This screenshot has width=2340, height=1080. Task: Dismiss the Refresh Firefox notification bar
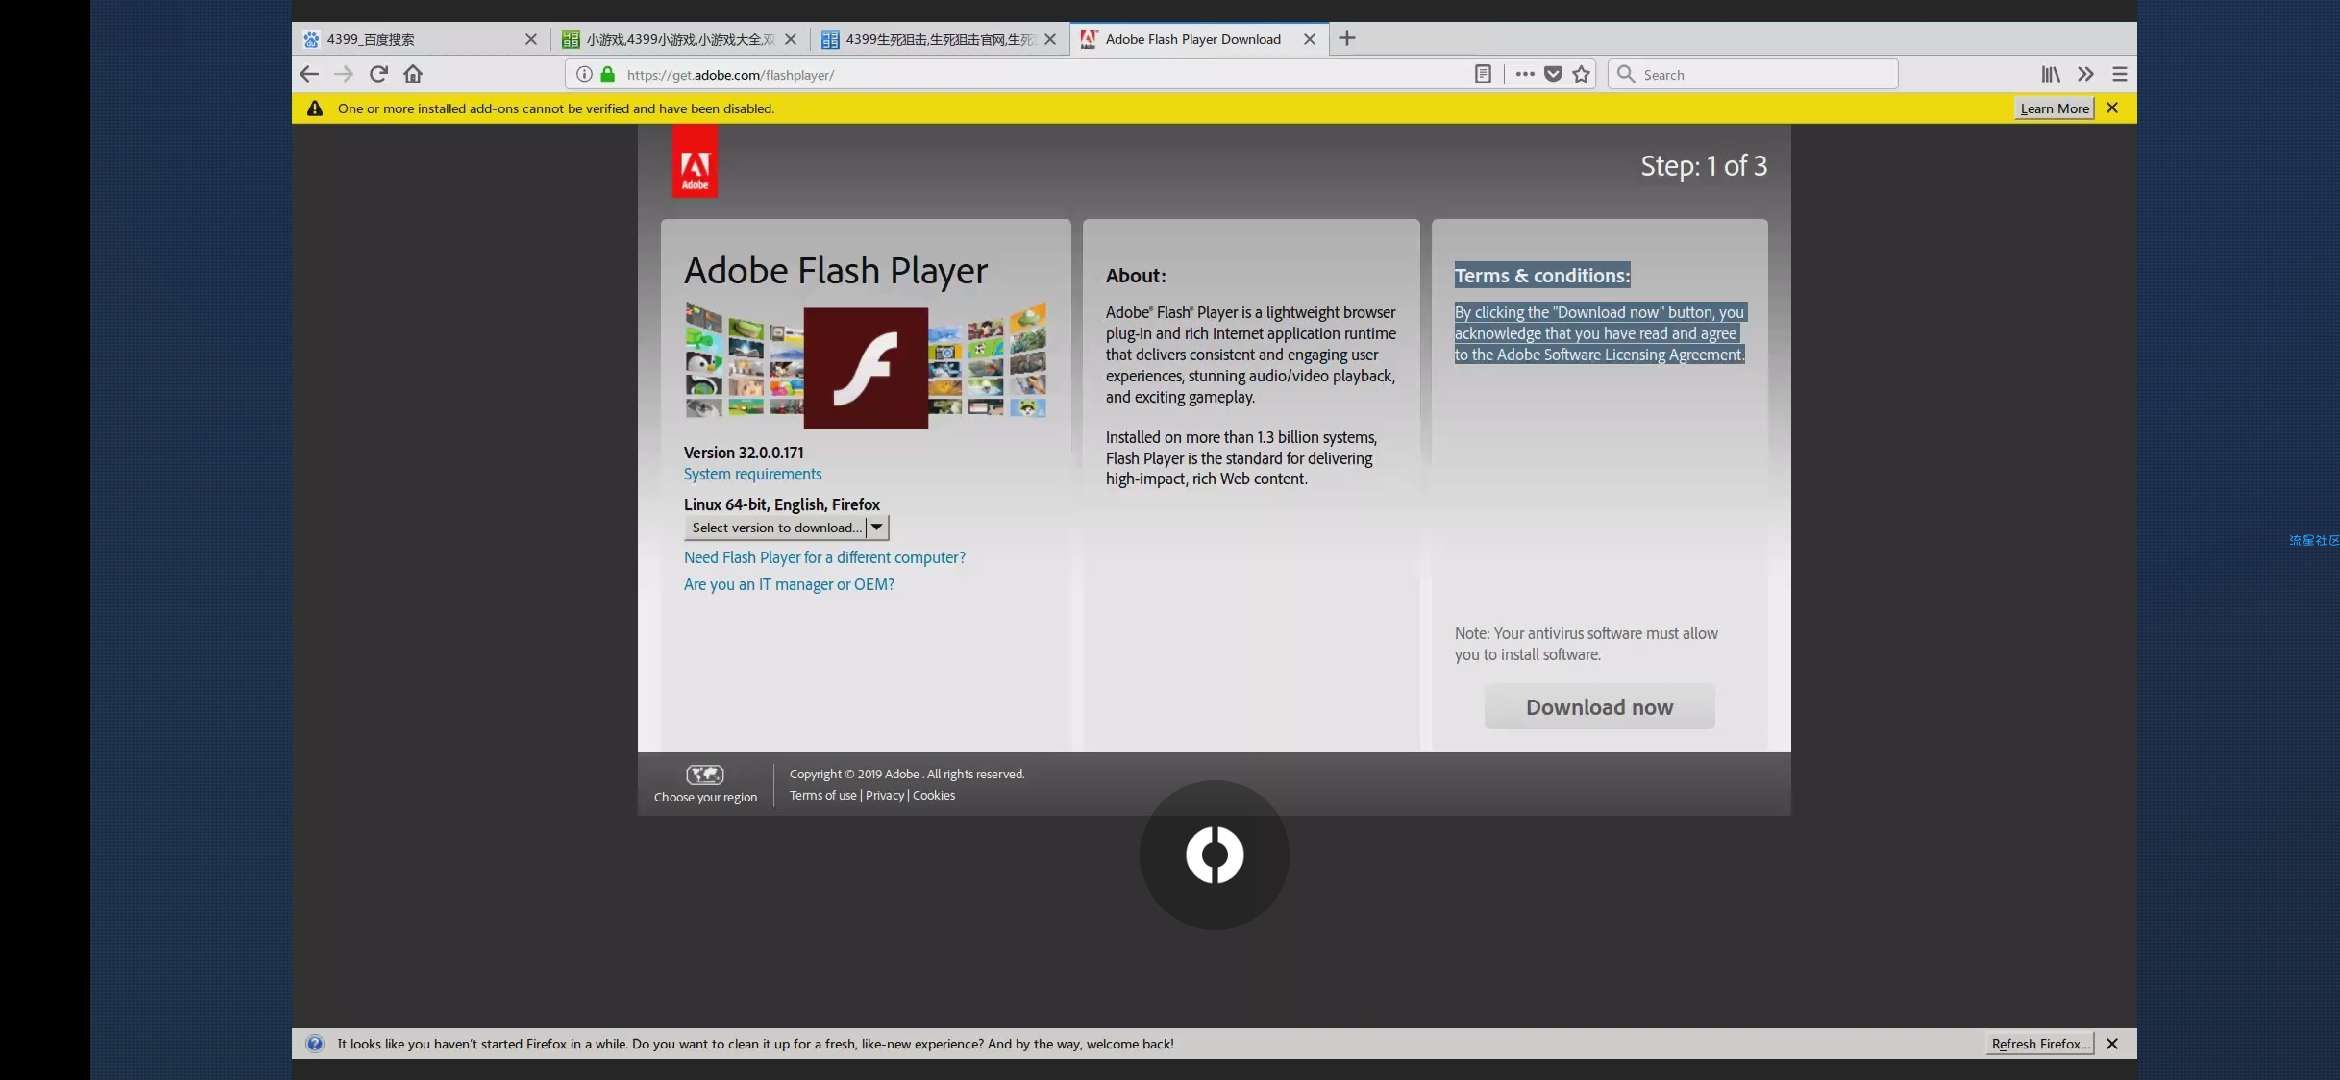pyautogui.click(x=2112, y=1043)
